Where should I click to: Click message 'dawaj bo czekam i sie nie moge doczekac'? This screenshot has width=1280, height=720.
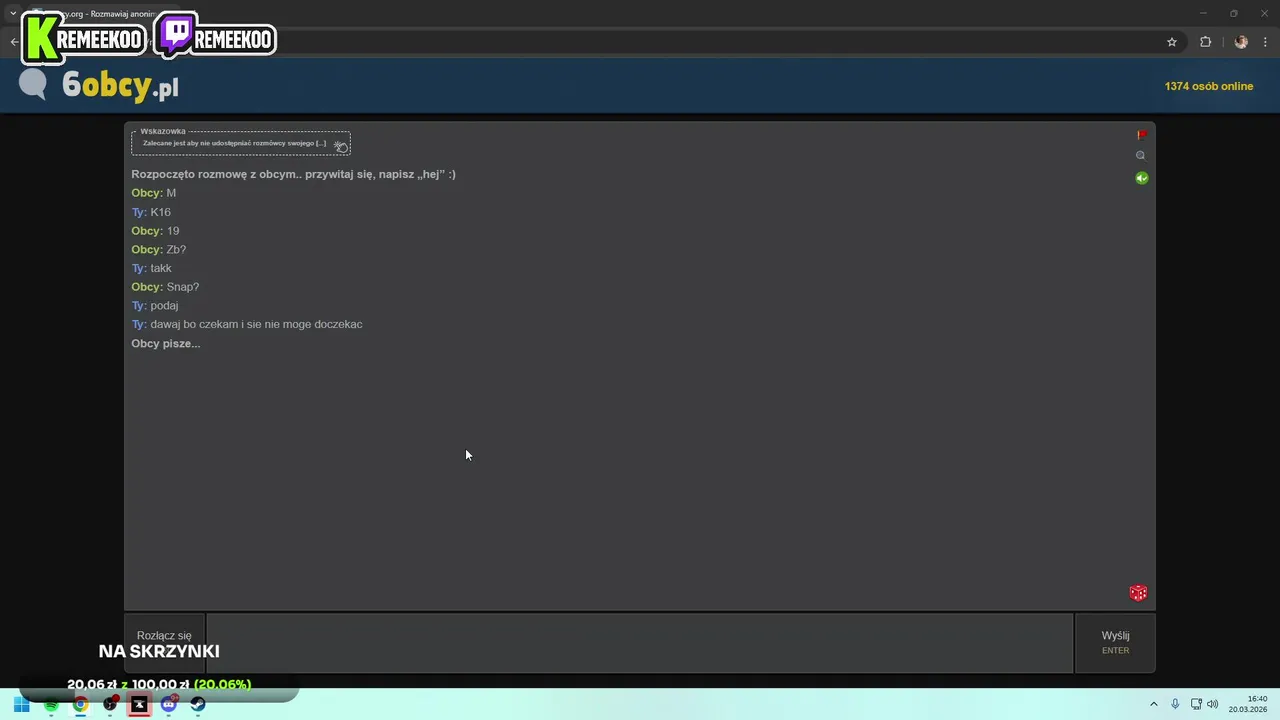click(x=256, y=324)
